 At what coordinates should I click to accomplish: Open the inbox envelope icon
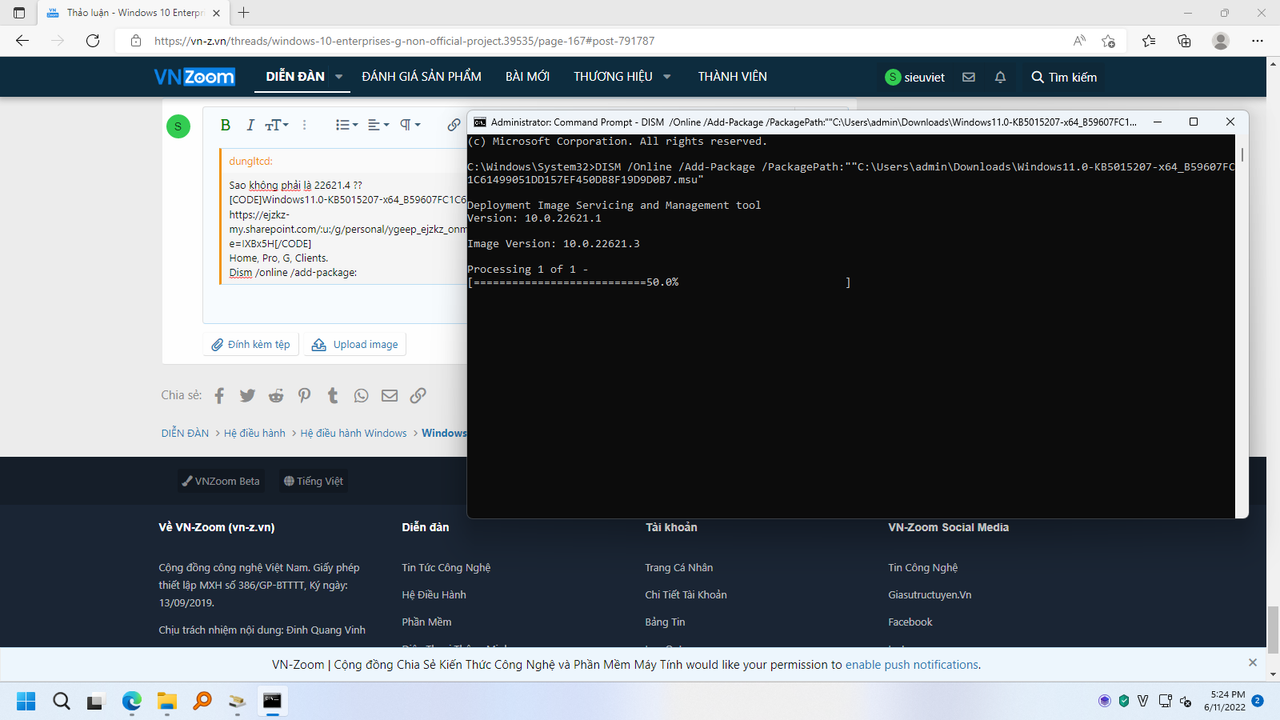[968, 77]
